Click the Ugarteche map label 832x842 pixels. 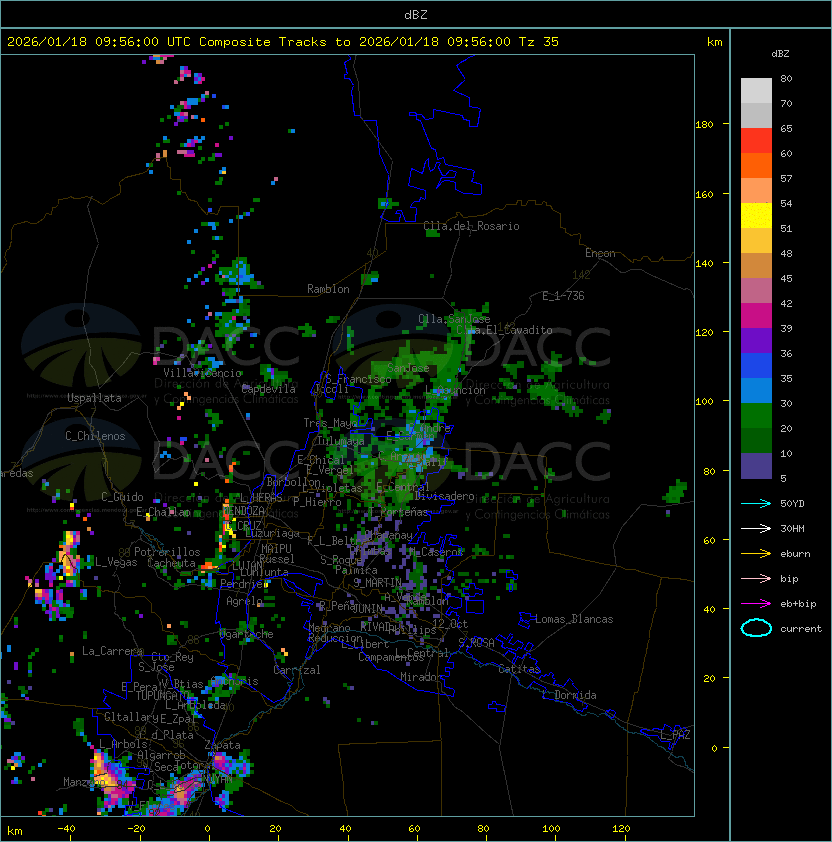pyautogui.click(x=247, y=634)
